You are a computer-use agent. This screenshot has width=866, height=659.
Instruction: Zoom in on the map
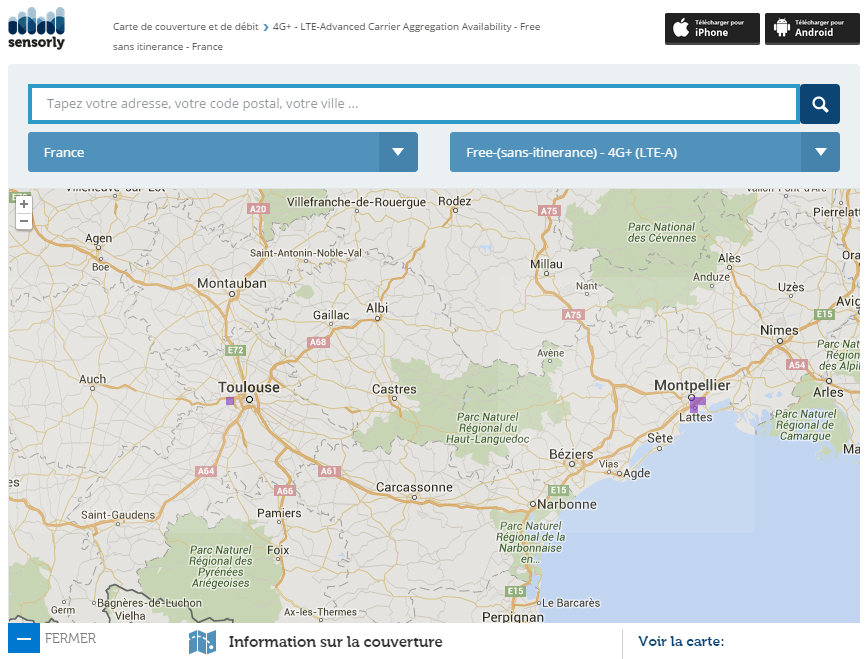click(x=23, y=204)
